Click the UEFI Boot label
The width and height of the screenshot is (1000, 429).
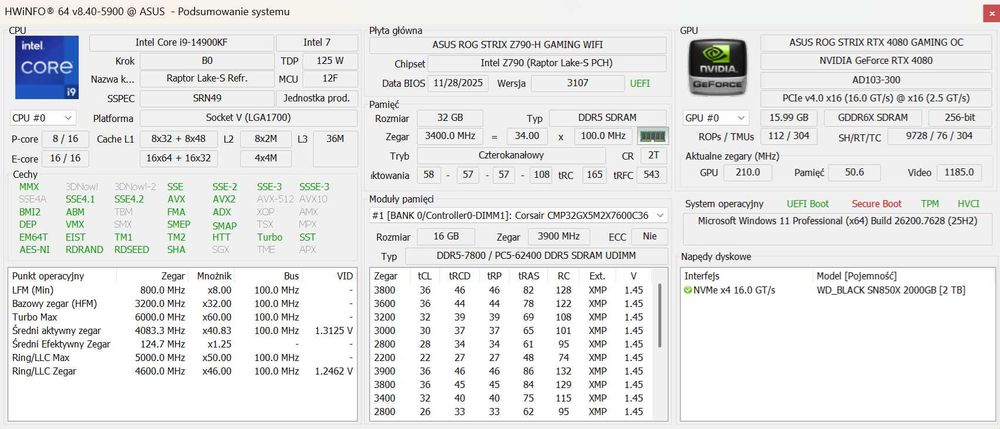(x=807, y=204)
